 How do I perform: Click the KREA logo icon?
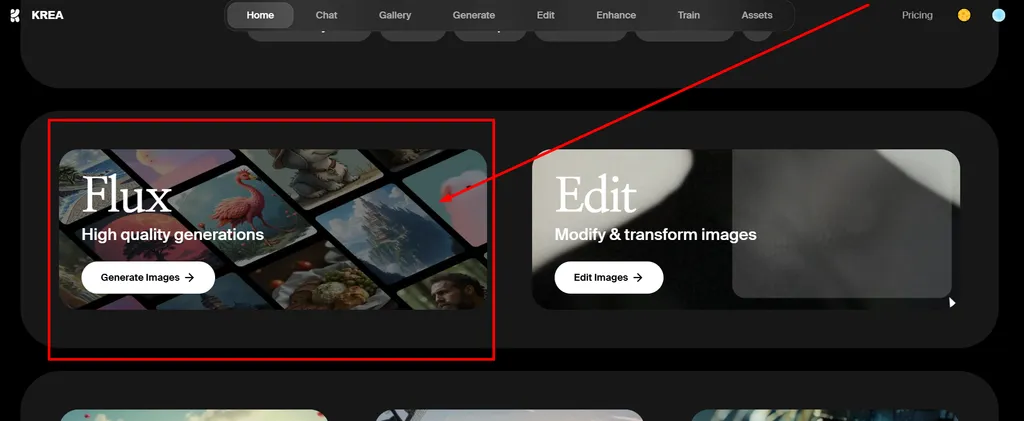tap(15, 15)
